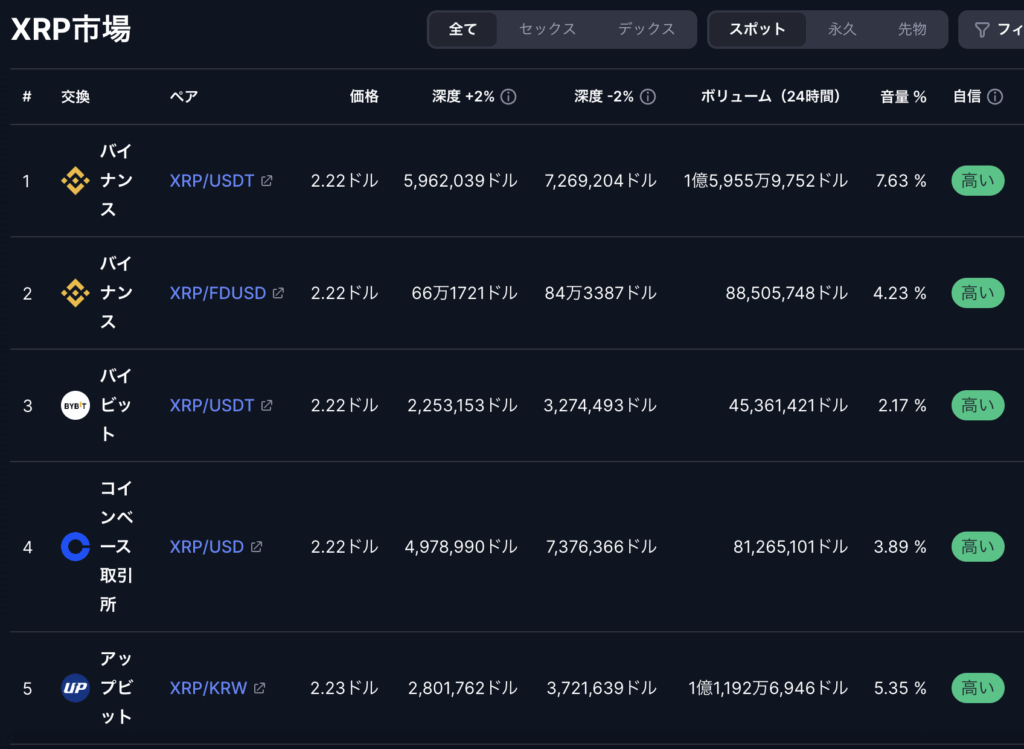Viewport: 1024px width, 749px height.
Task: Open external link icon beside XRP/KRW
Action: (259, 688)
